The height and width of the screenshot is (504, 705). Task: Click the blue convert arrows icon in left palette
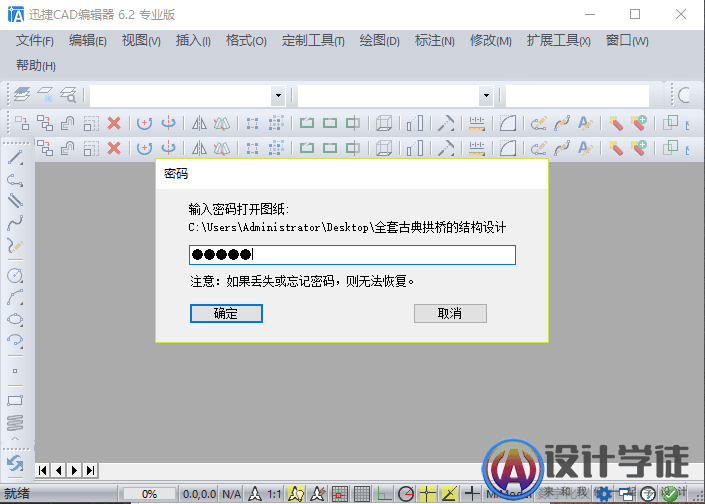click(15, 463)
